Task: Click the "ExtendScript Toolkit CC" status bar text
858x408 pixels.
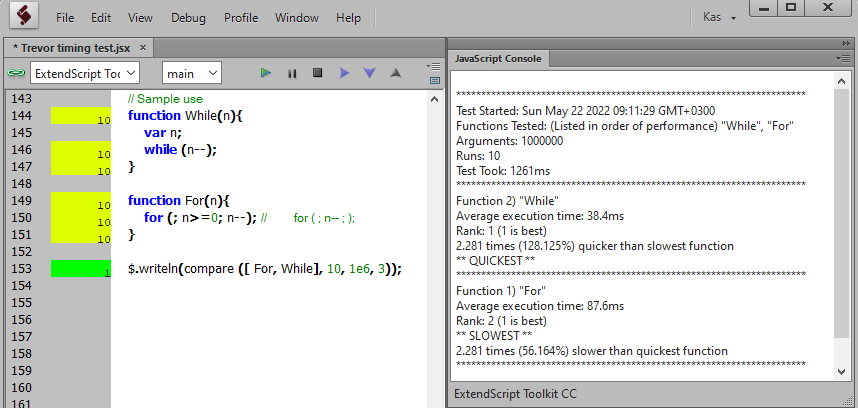Action: pyautogui.click(x=515, y=394)
